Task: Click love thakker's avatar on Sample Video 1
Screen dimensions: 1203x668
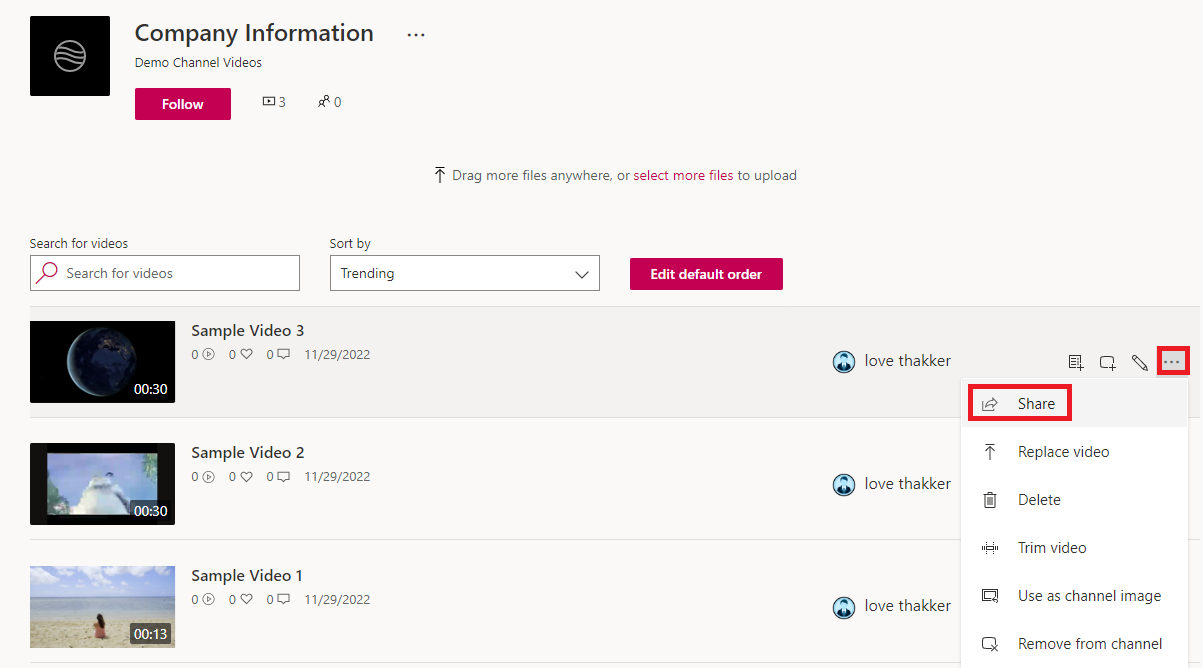Action: coord(844,606)
